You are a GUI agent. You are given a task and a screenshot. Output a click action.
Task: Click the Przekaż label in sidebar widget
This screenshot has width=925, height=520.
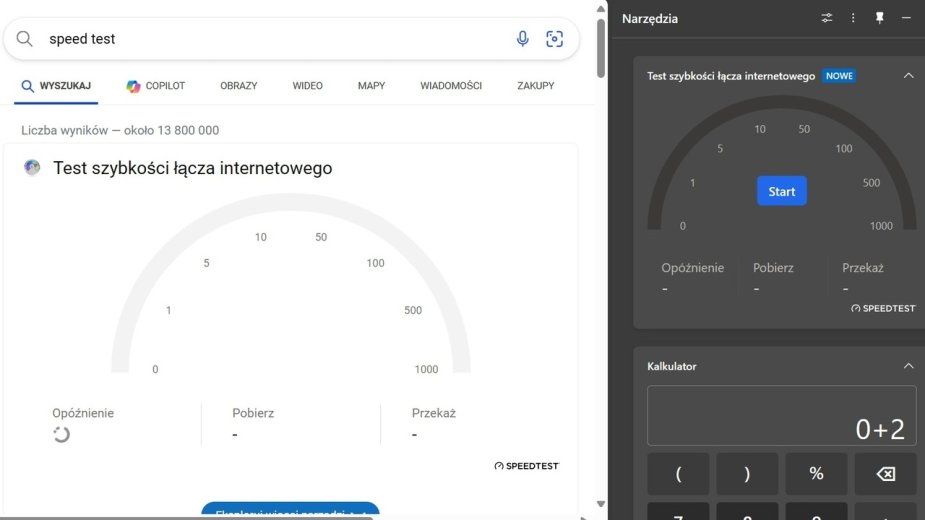862,268
